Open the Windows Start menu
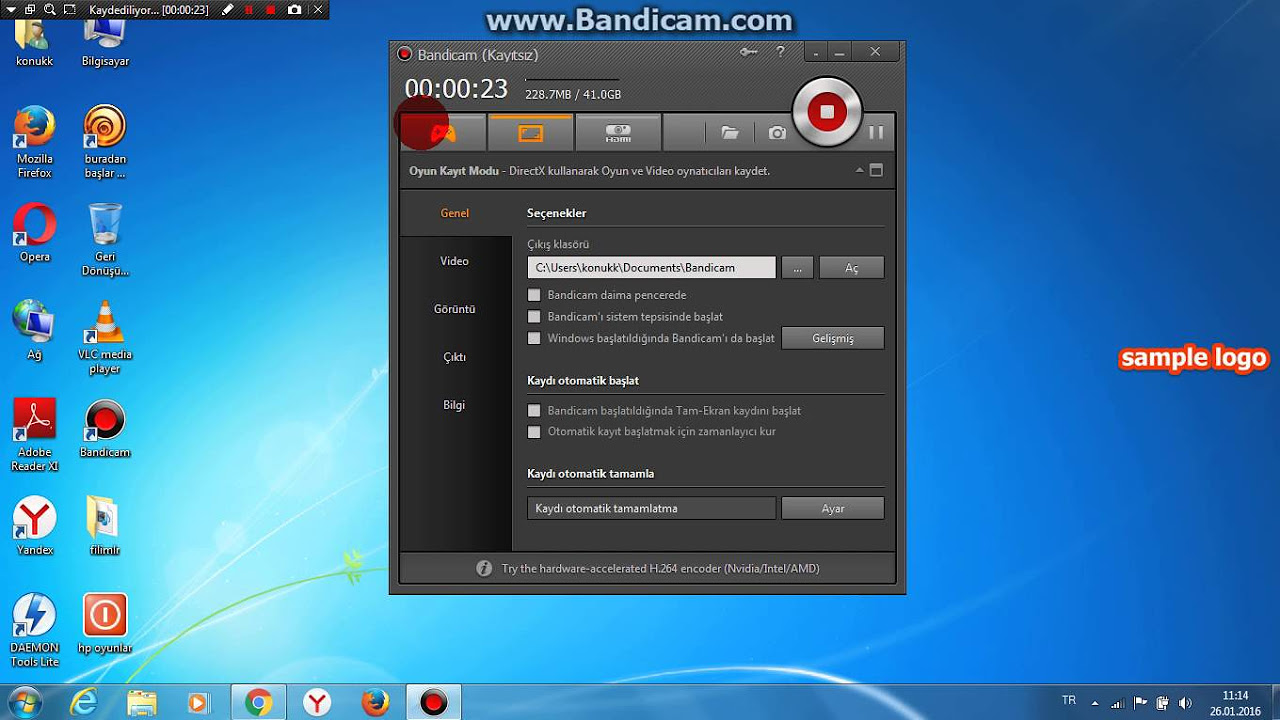1280x720 pixels. coord(24,702)
